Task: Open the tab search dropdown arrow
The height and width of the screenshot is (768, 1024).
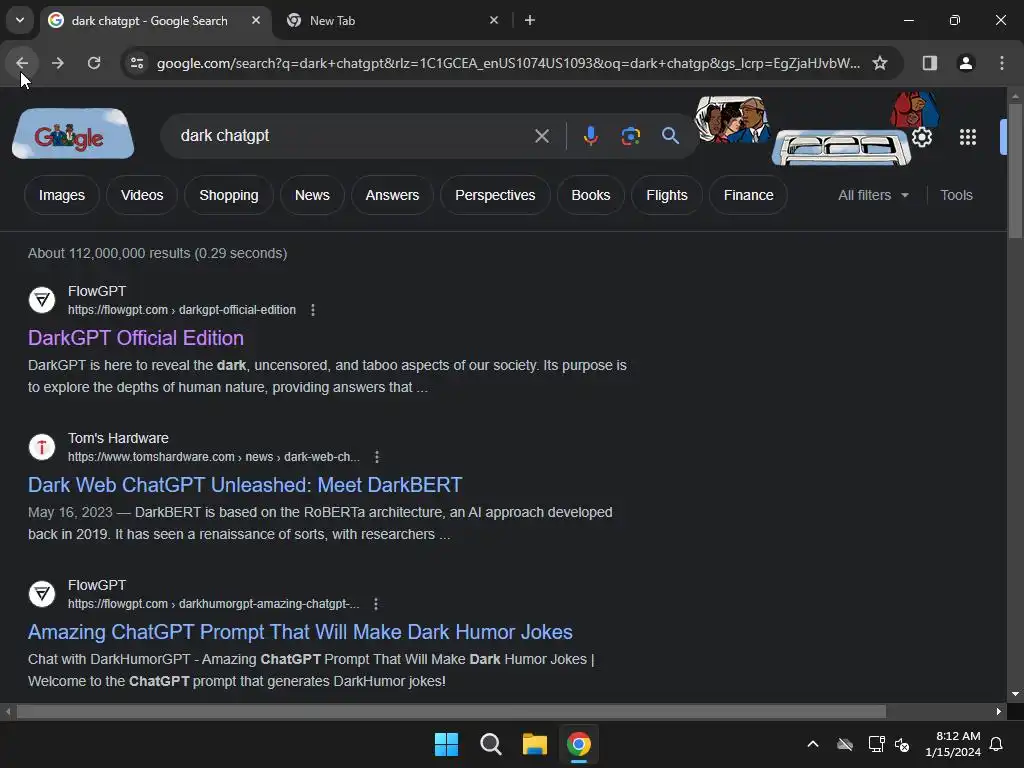Action: click(20, 20)
